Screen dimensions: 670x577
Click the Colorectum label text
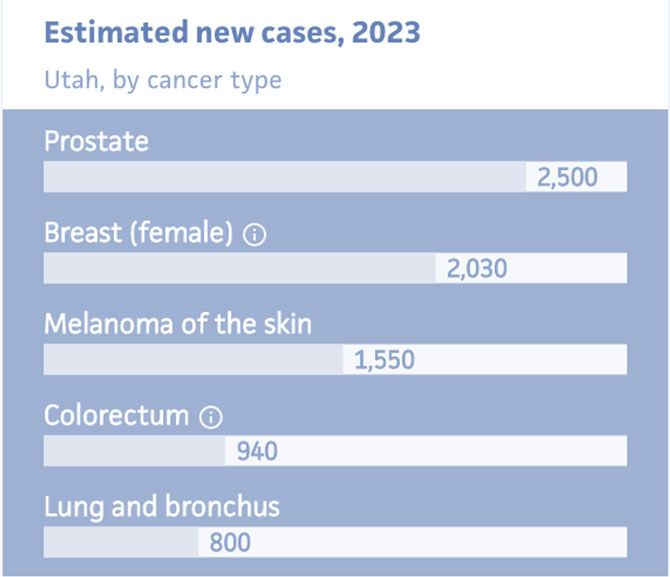tap(116, 416)
